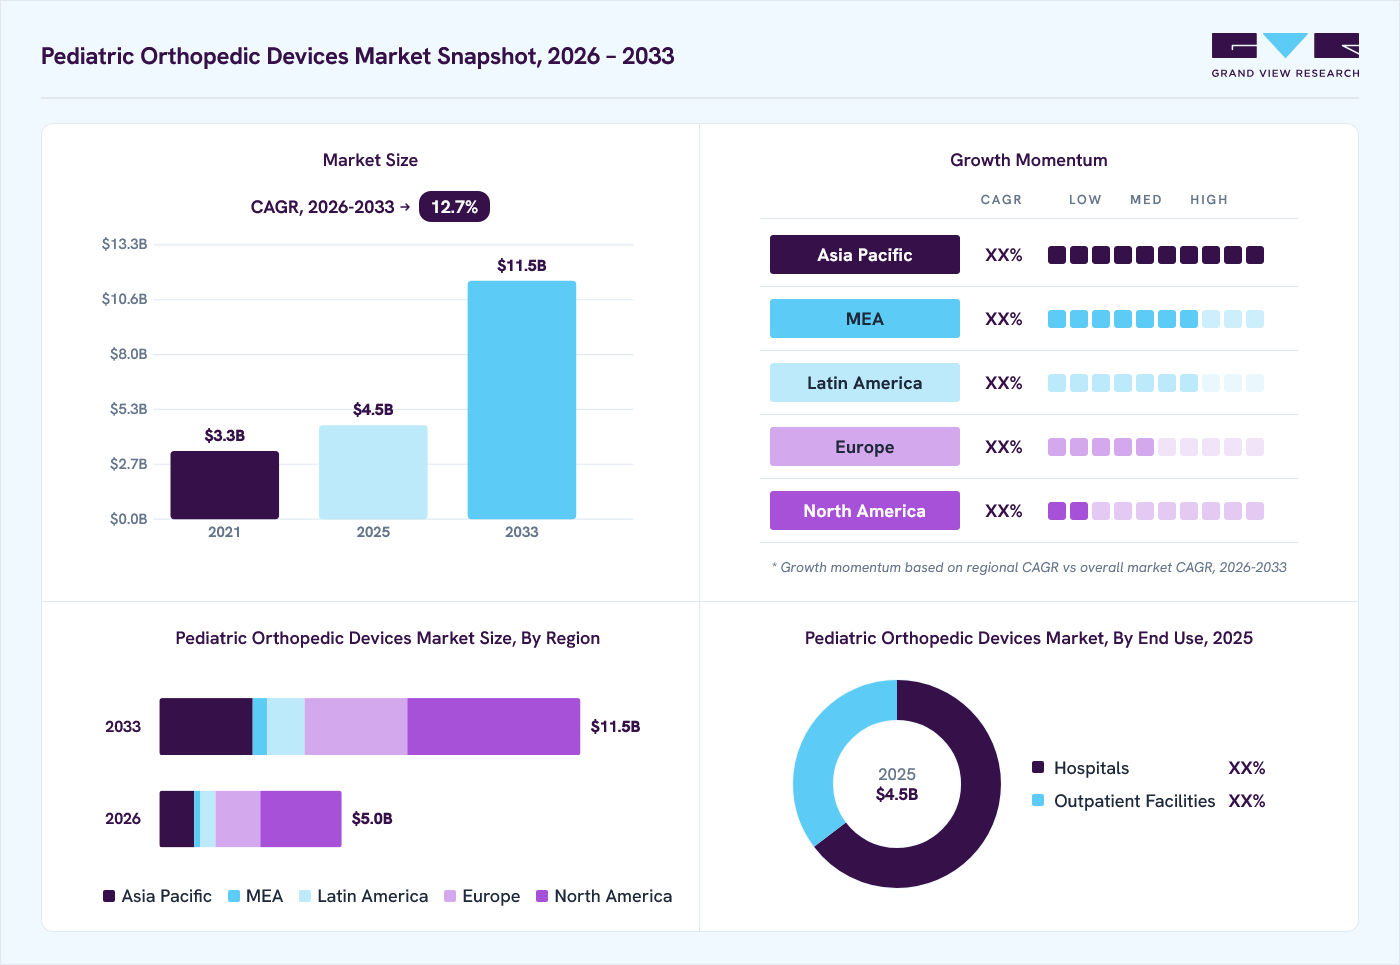This screenshot has width=1400, height=965.
Task: Click the 2033 market size bar
Action: click(522, 400)
